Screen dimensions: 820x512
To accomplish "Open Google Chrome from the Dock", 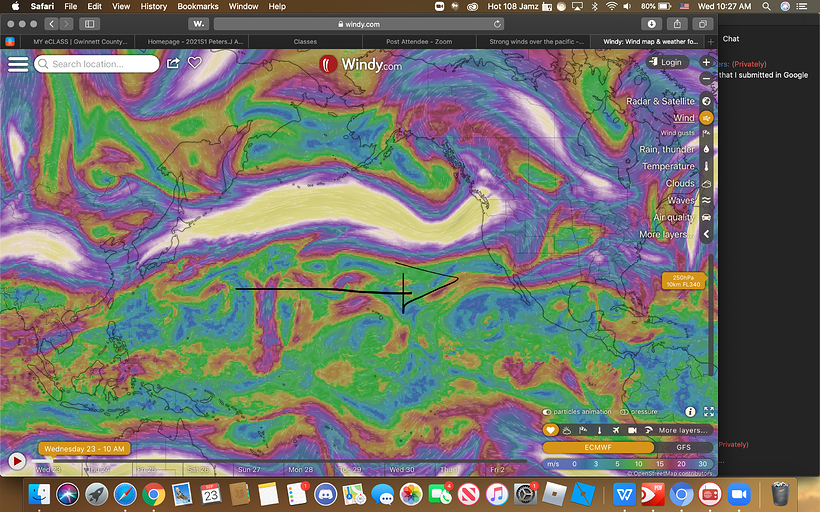I will click(x=154, y=494).
